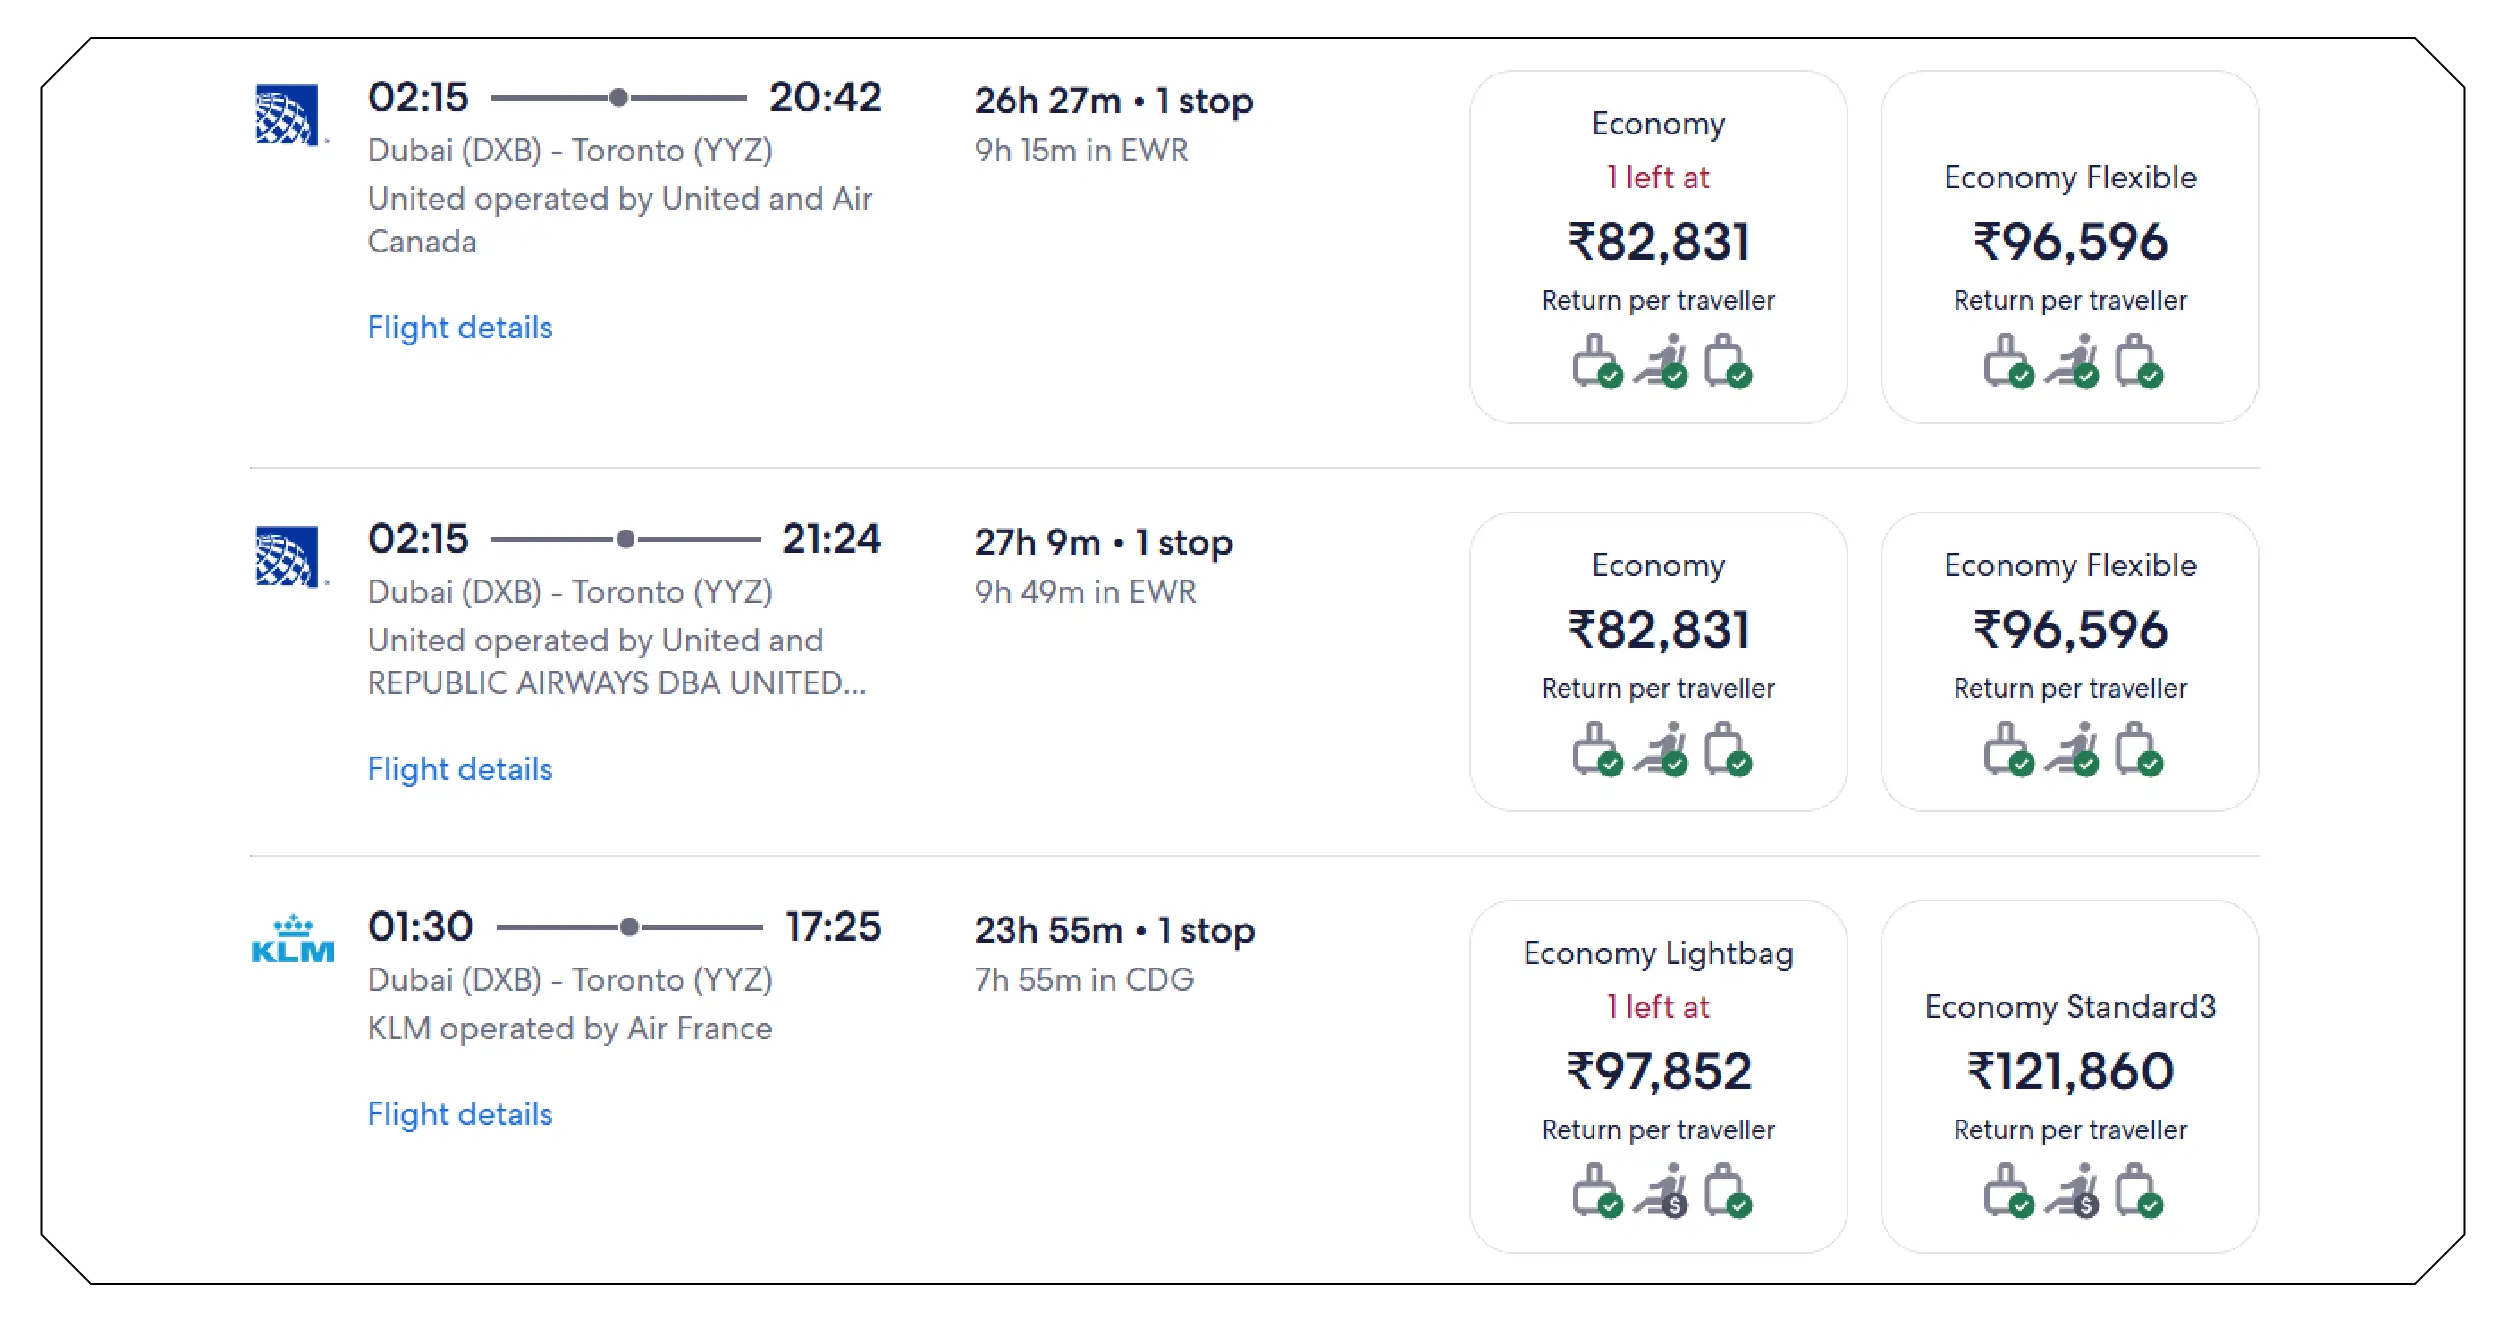The height and width of the screenshot is (1322, 2507).
Task: Click trolley cabin bag icon in Economy Lightbag fare
Action: (1595, 1190)
